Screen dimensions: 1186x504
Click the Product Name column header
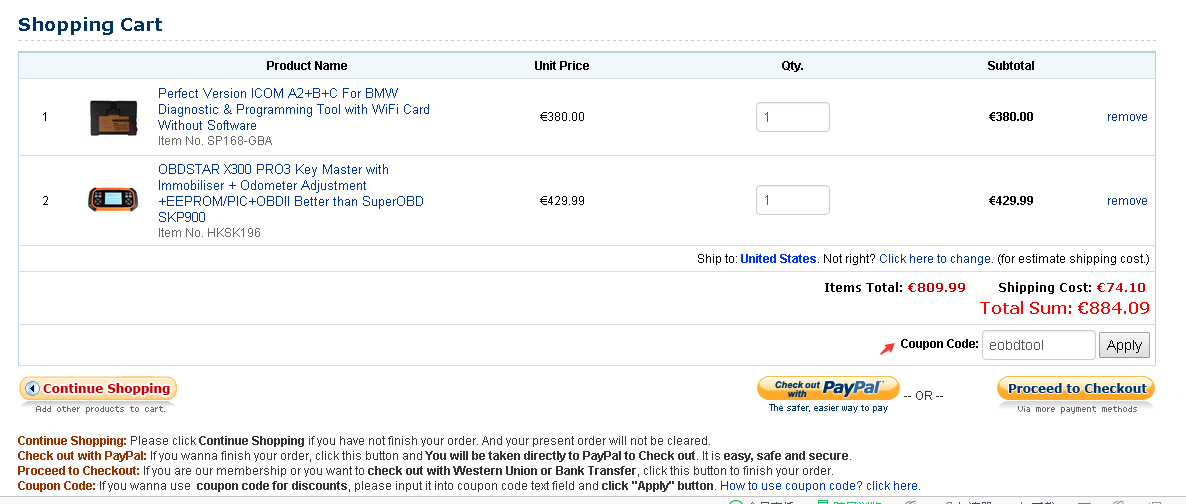click(x=307, y=66)
